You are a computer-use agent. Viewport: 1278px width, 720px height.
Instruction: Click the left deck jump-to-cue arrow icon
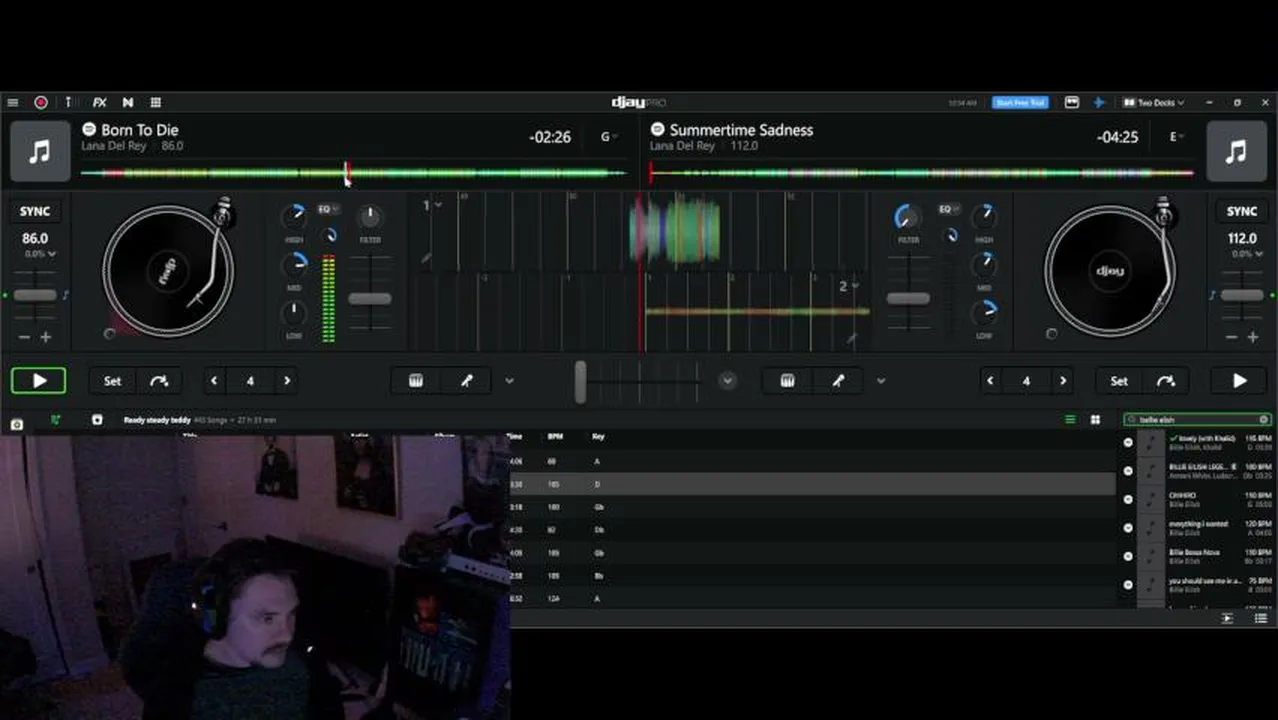coord(159,381)
